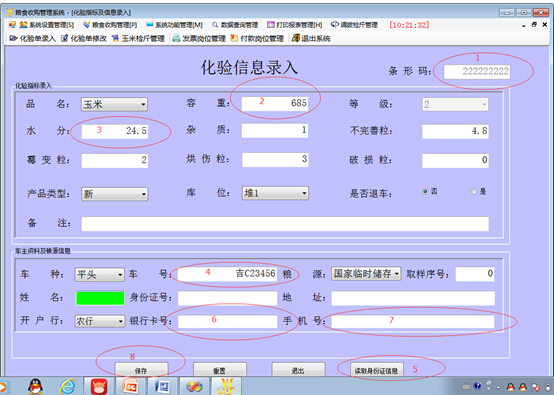Click the 容重 field showing 685

coord(275,104)
